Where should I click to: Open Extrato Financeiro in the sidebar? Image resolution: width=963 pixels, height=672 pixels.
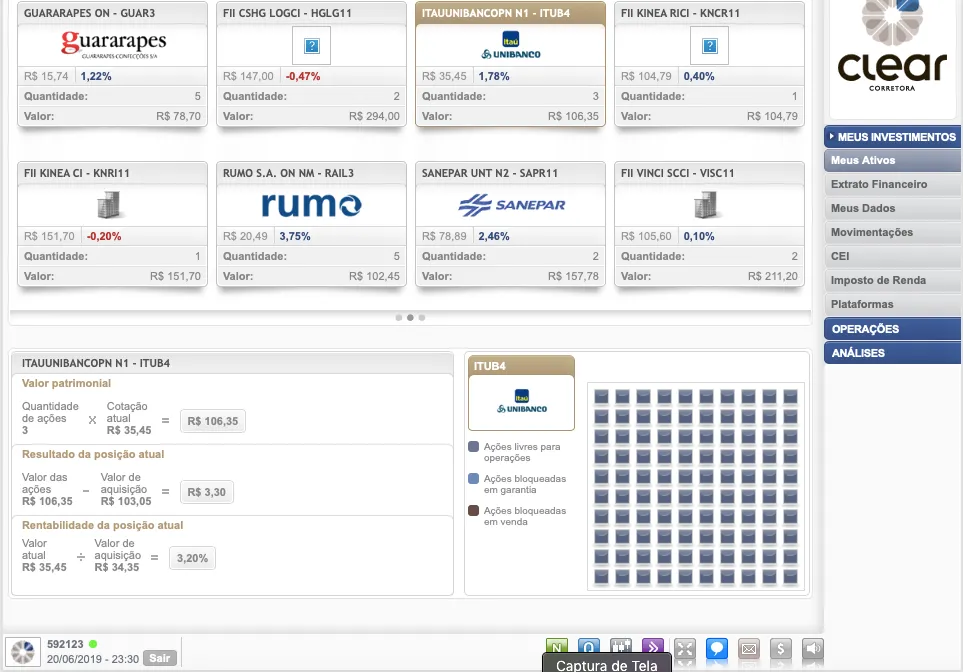[x=879, y=185]
